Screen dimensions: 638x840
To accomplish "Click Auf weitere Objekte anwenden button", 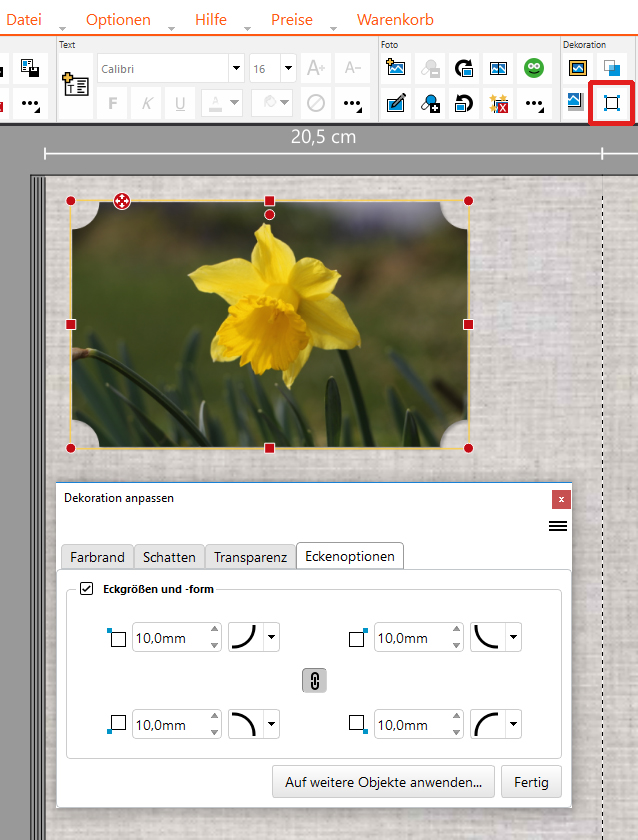I will [383, 781].
